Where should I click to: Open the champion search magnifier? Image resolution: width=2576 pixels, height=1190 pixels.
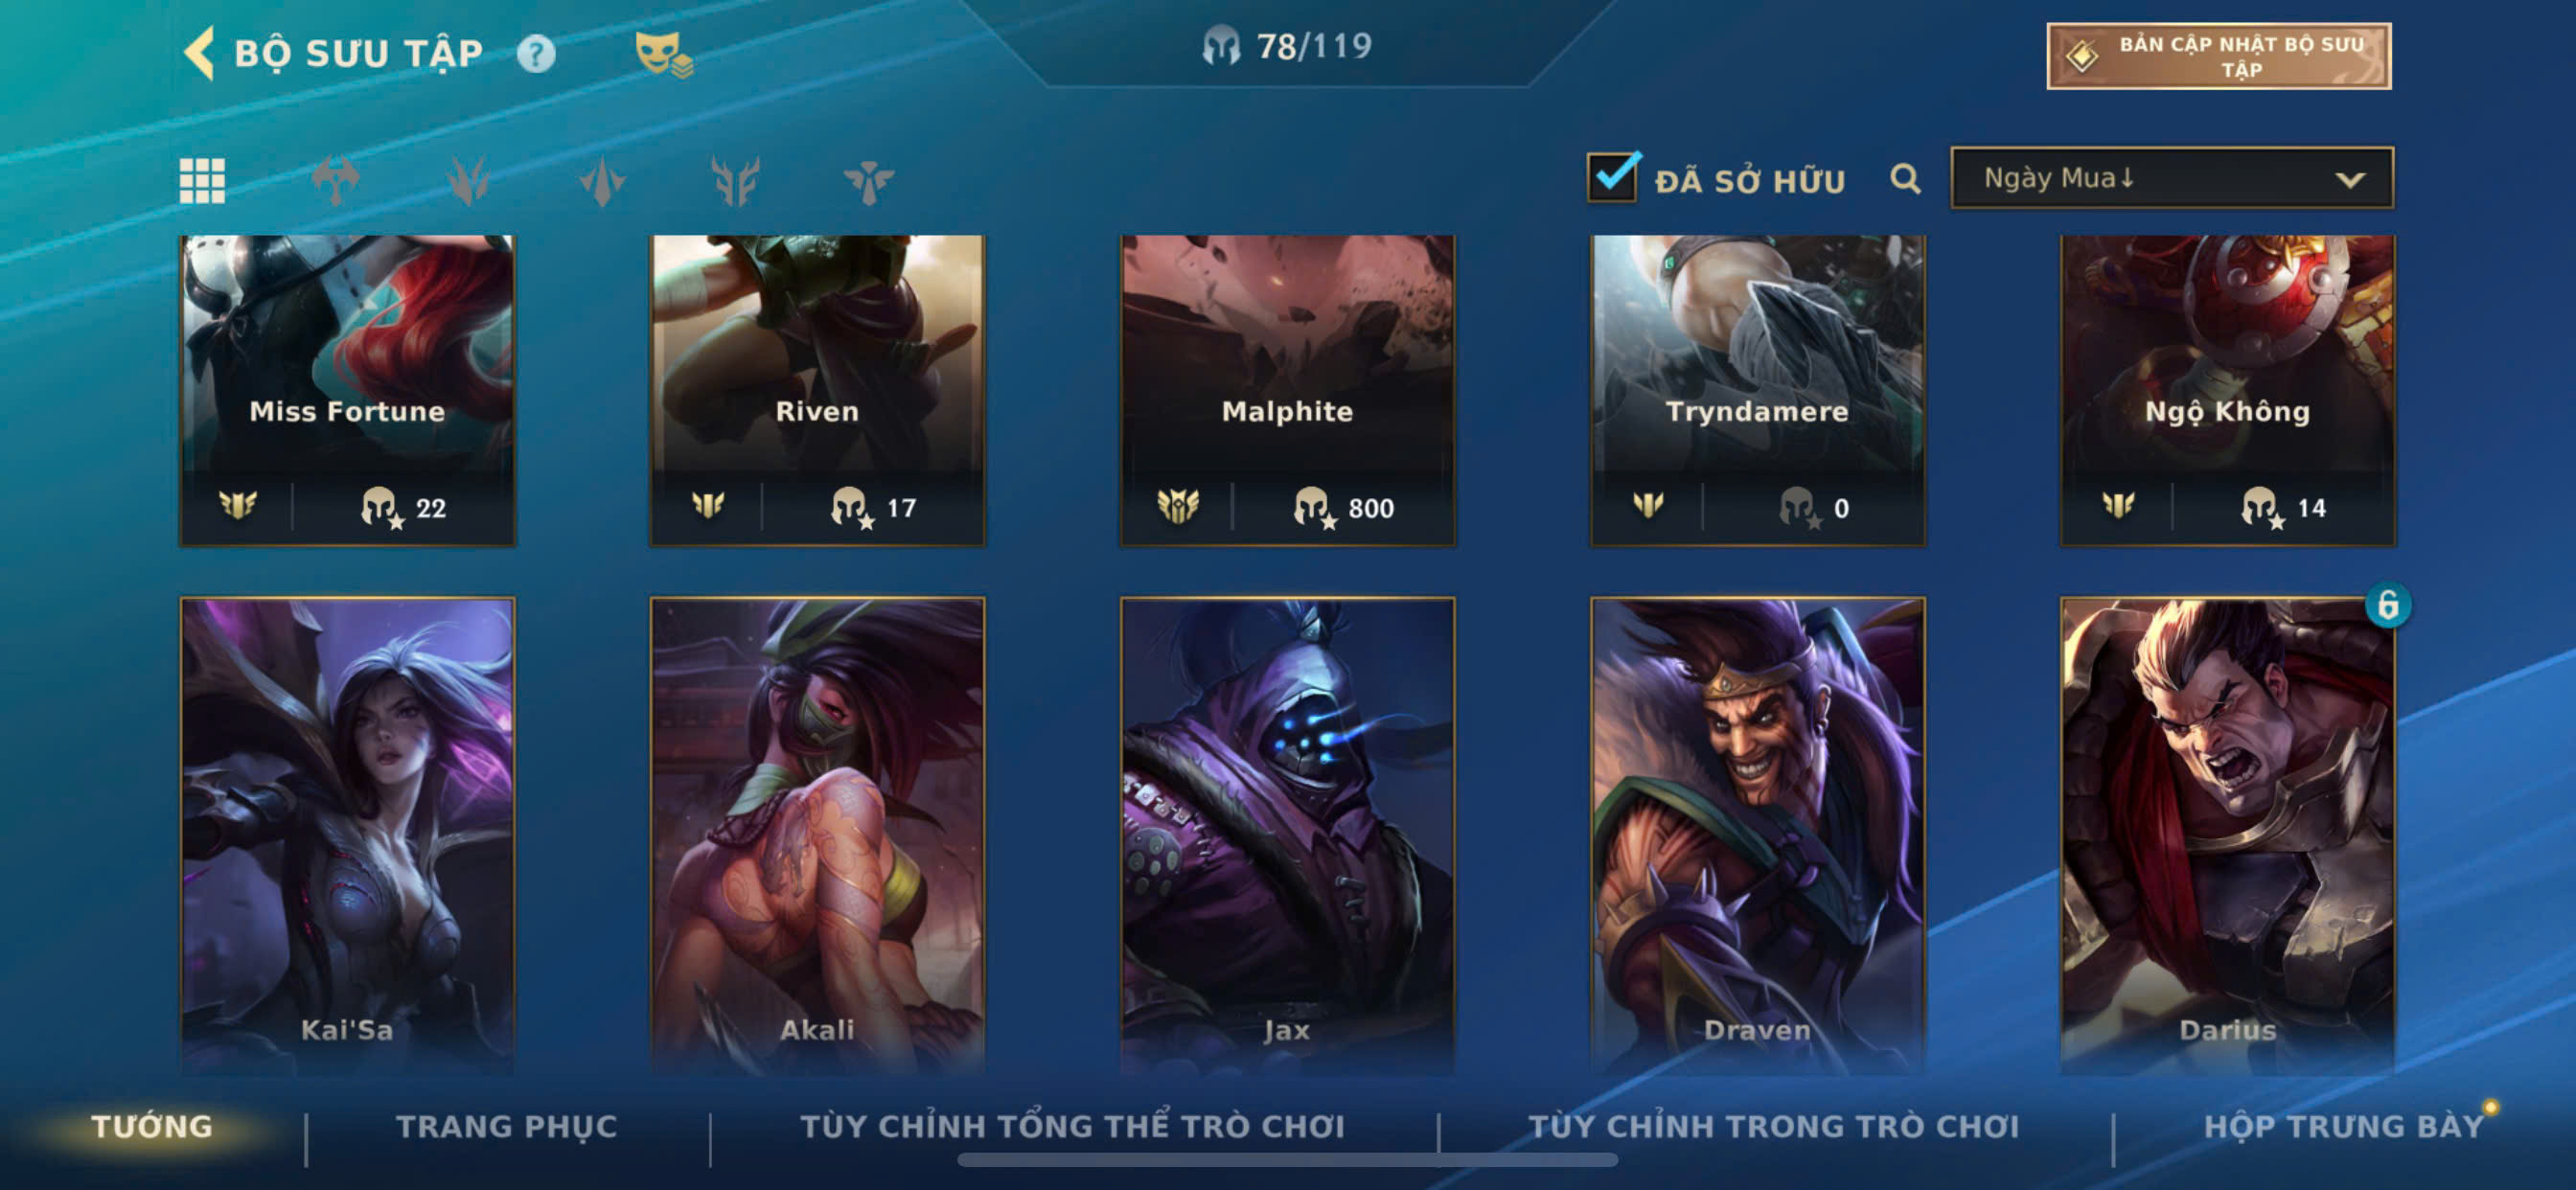[x=1905, y=180]
